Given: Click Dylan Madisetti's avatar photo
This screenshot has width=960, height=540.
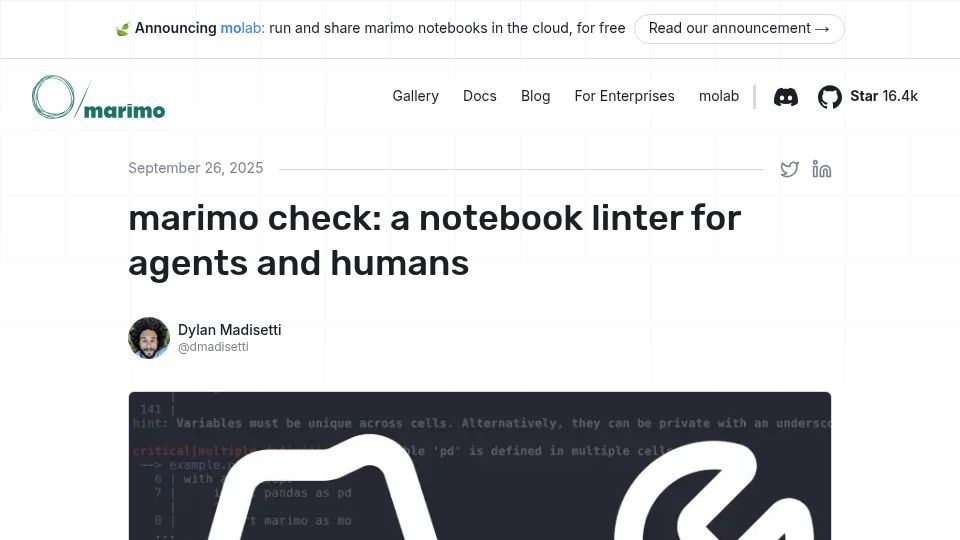Looking at the screenshot, I should (149, 338).
